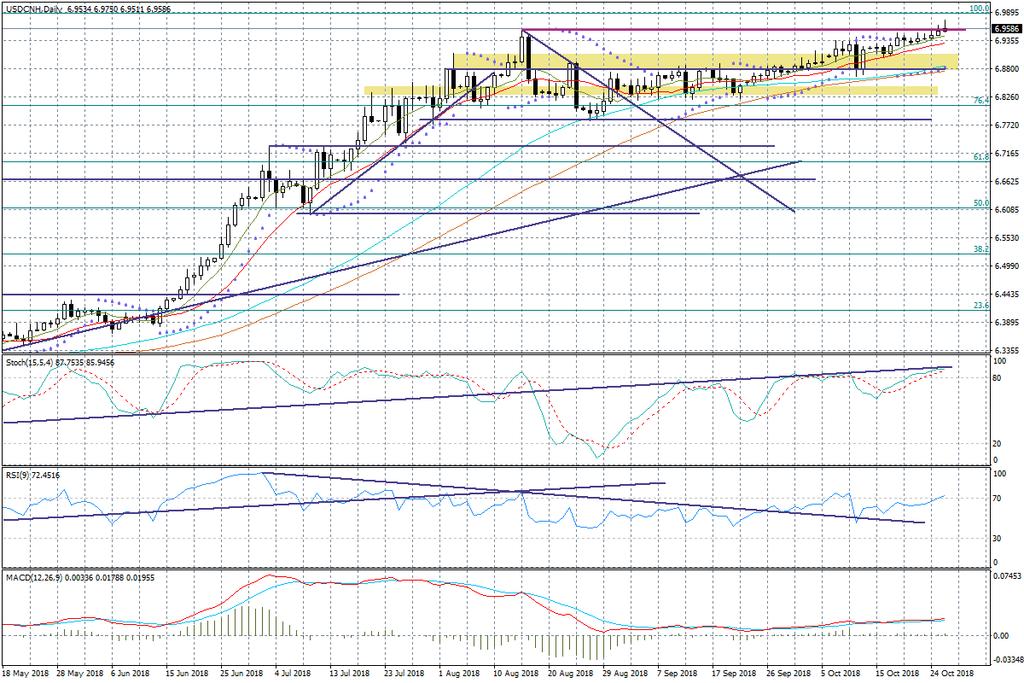Viewport: 1024px width, 683px height.
Task: Click the Fibonacci 50.0 level label
Action: pos(981,203)
